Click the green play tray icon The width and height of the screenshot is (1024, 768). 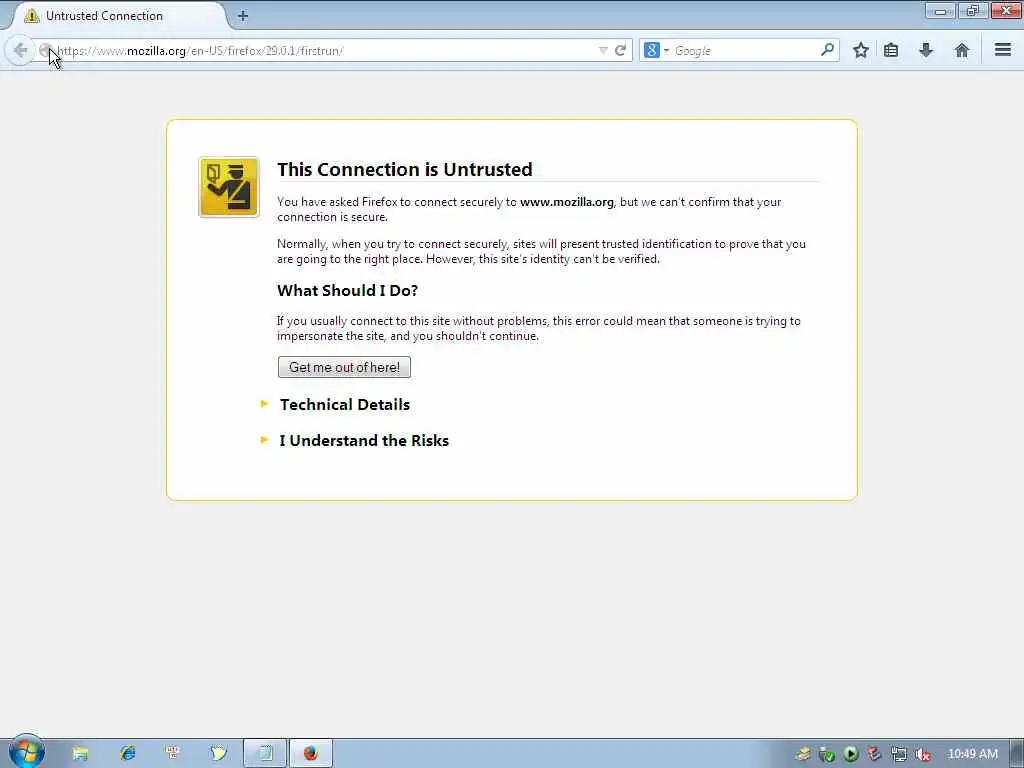click(x=850, y=754)
